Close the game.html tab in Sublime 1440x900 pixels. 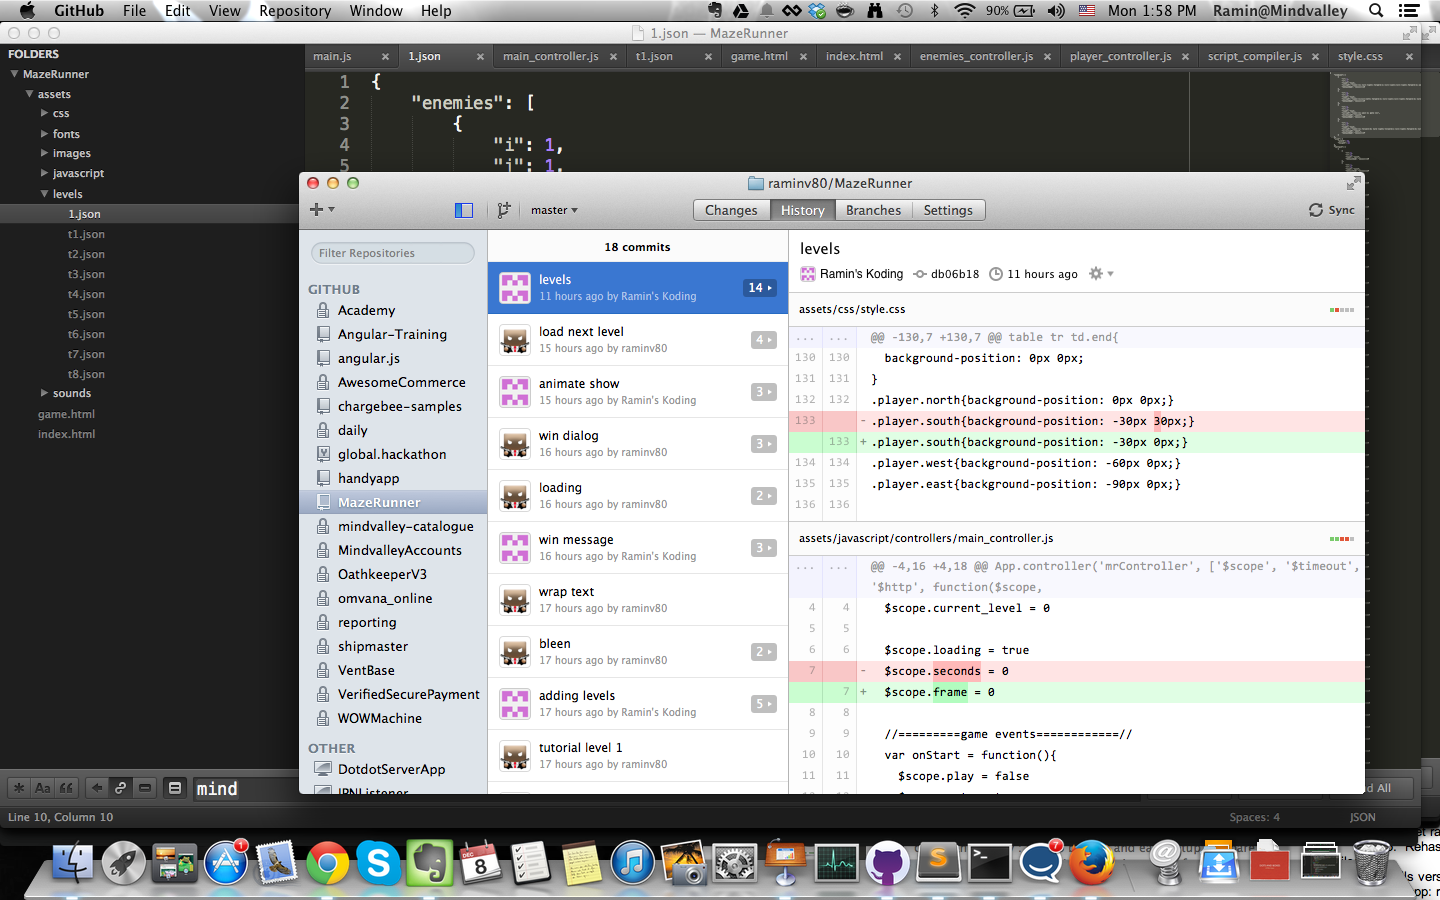(x=803, y=57)
